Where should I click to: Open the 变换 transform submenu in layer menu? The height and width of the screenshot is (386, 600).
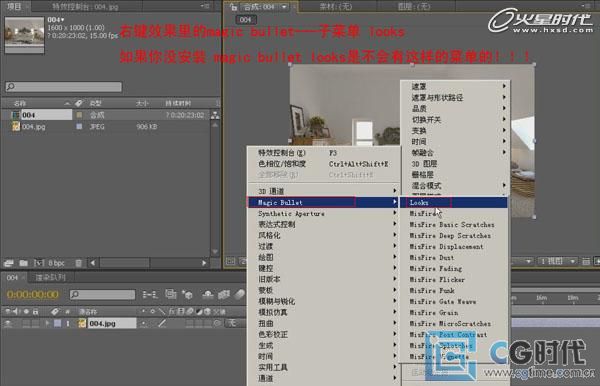tap(455, 130)
